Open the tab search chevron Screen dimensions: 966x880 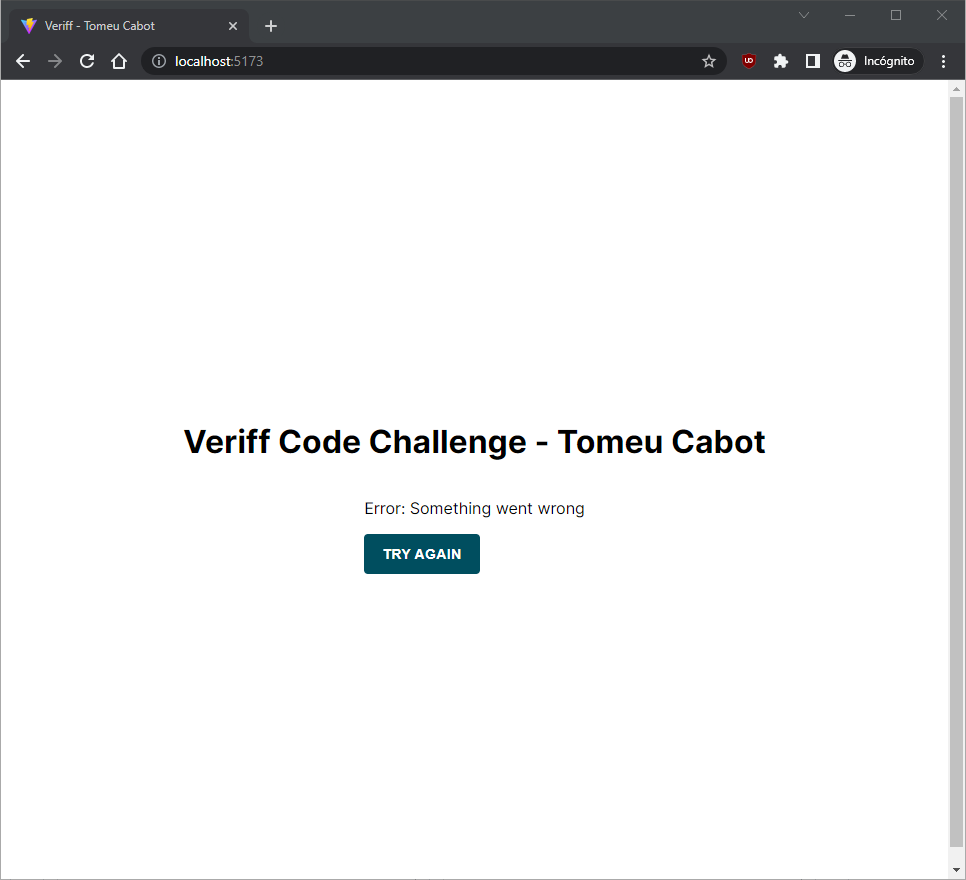pos(803,15)
